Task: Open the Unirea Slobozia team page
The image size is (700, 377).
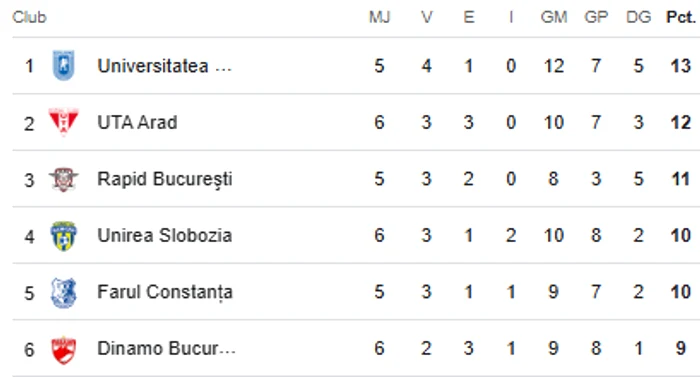Action: tap(165, 235)
